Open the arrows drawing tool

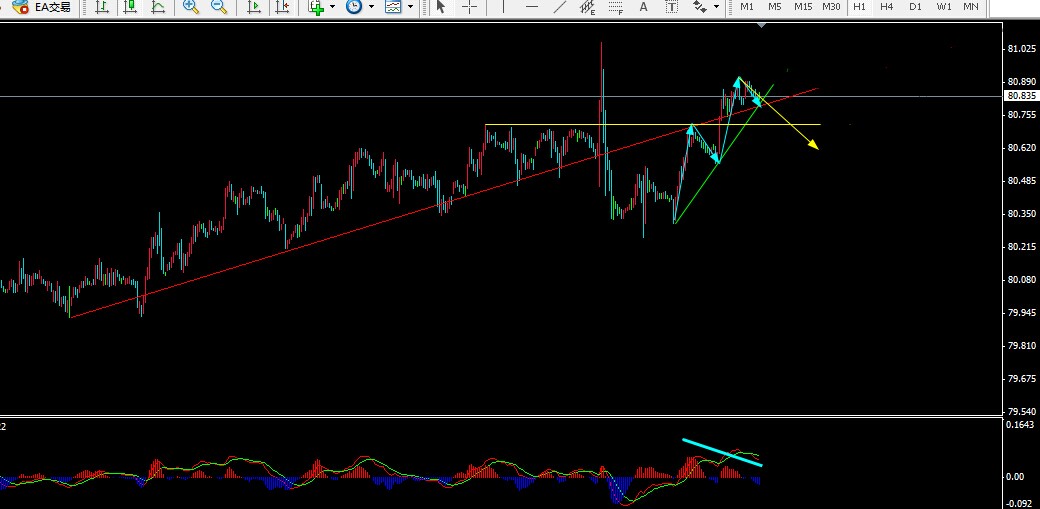[x=699, y=7]
